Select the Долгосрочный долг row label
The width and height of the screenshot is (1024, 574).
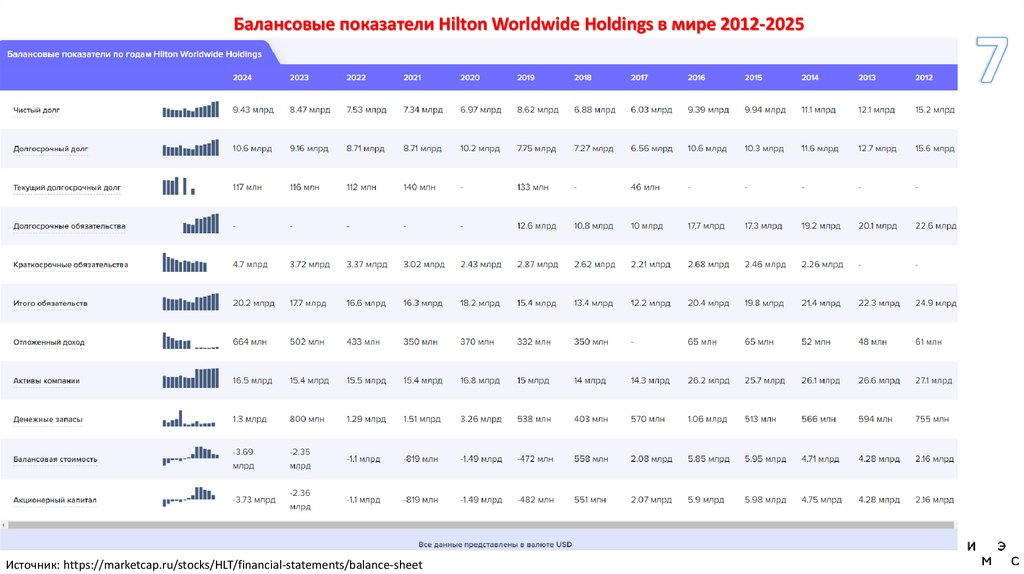(x=50, y=148)
